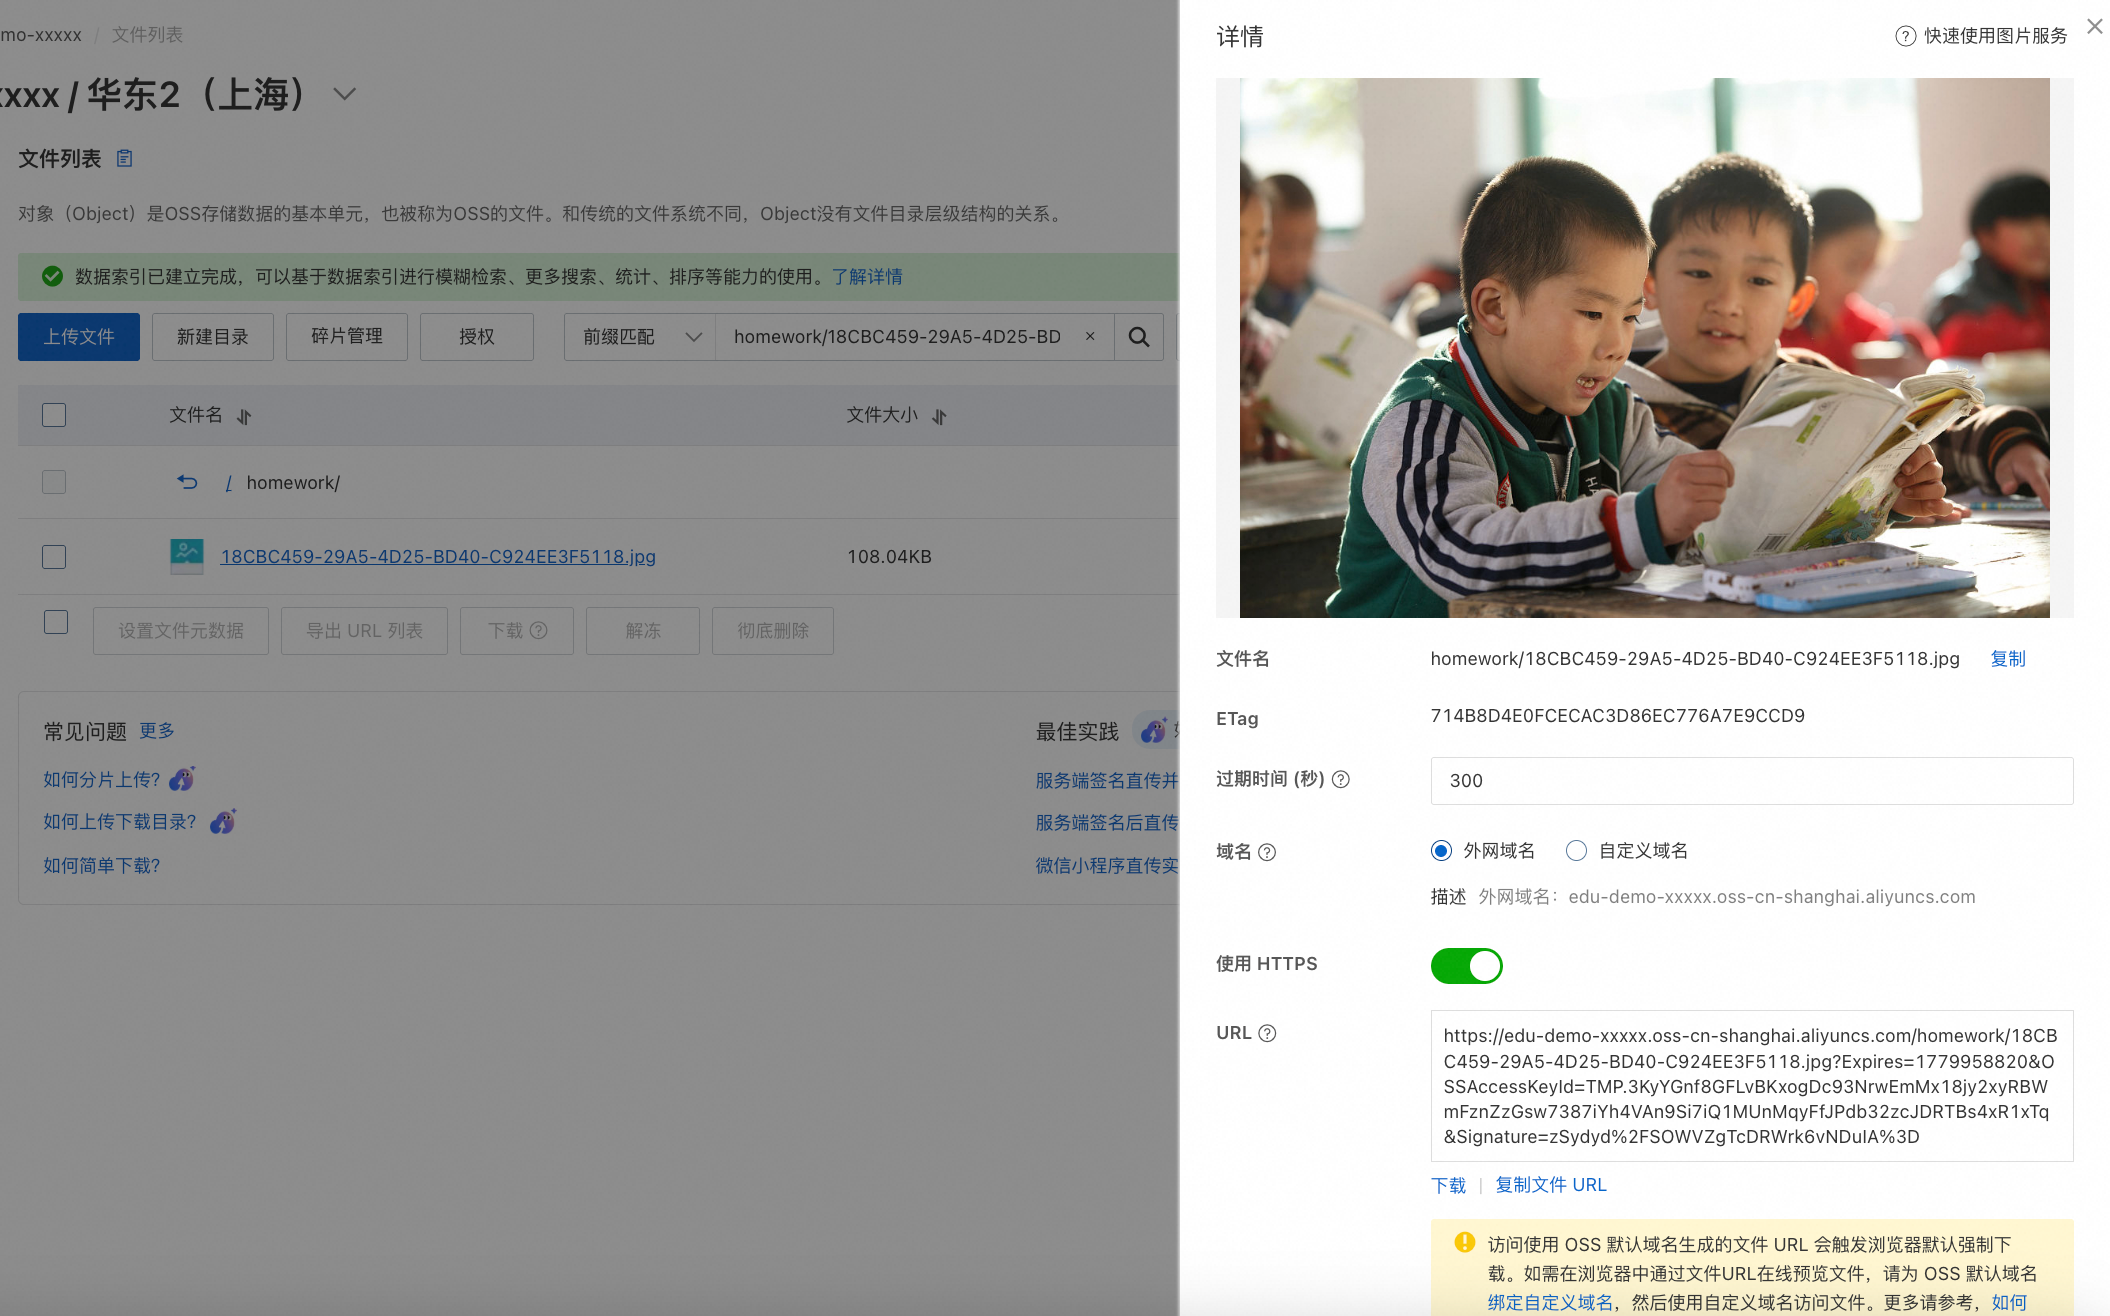2110x1316 pixels.
Task: Open 如何分片上传? link
Action: [101, 780]
